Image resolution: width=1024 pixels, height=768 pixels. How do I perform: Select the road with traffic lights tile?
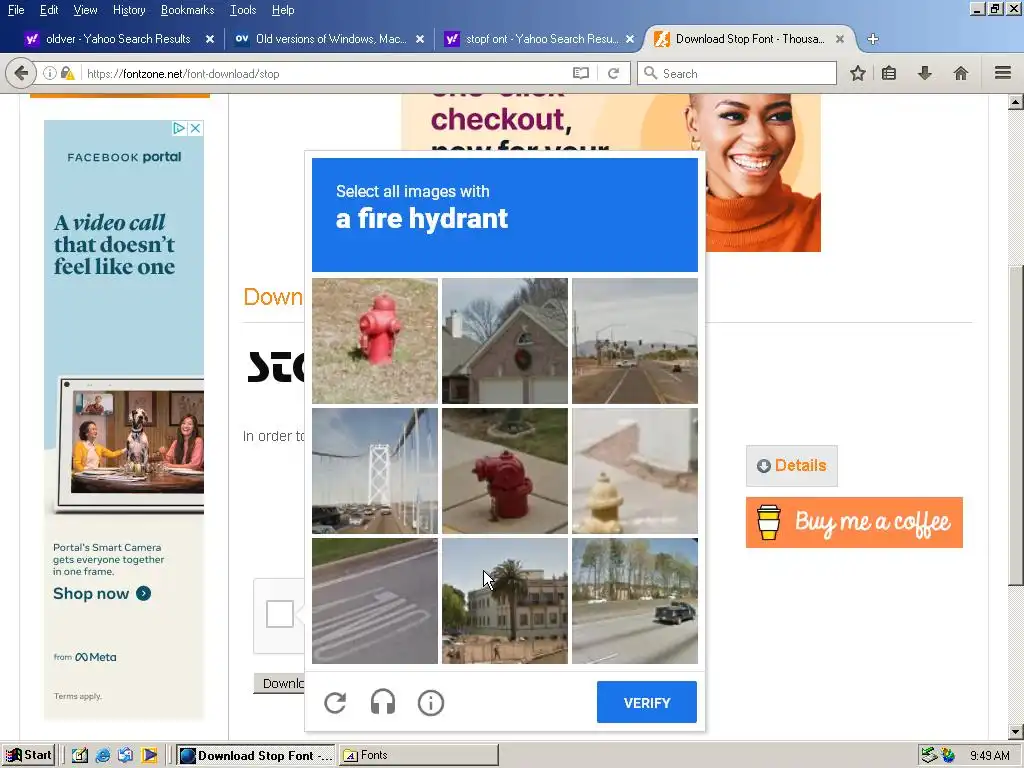pos(635,341)
